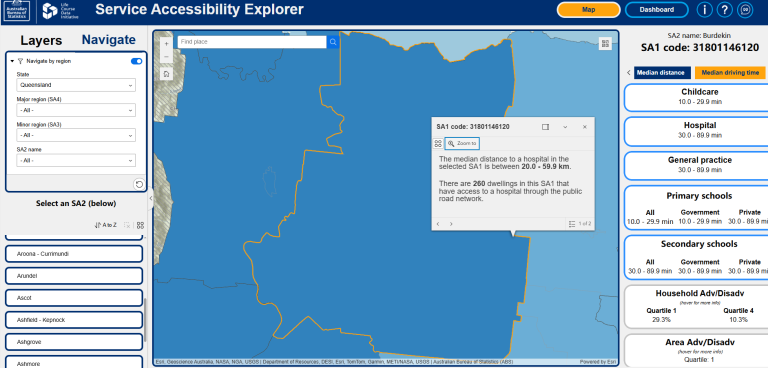Switch to the Layers tab

(x=41, y=41)
